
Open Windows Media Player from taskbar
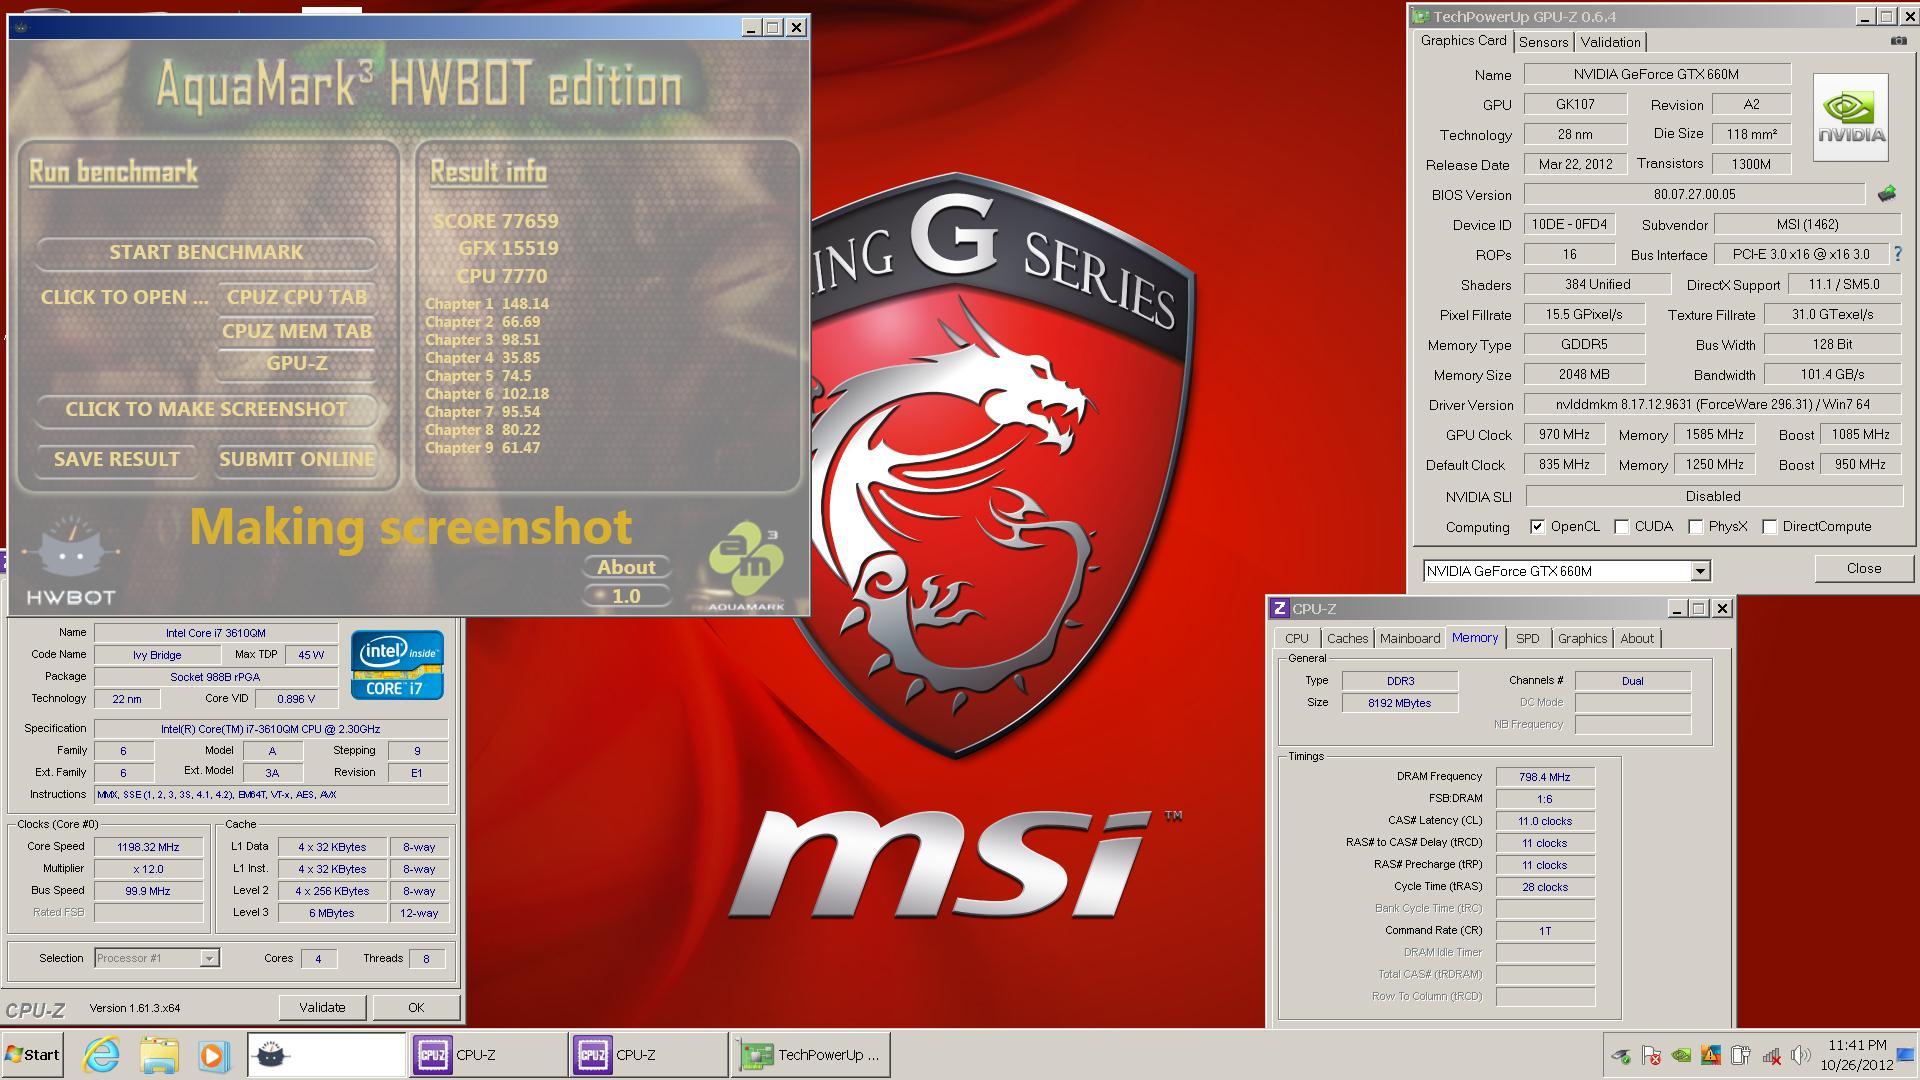tap(212, 1055)
